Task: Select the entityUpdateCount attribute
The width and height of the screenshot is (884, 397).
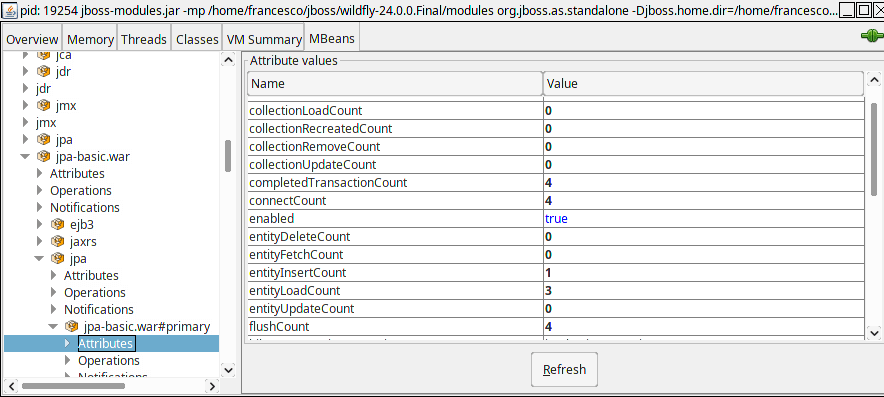Action: tap(302, 308)
